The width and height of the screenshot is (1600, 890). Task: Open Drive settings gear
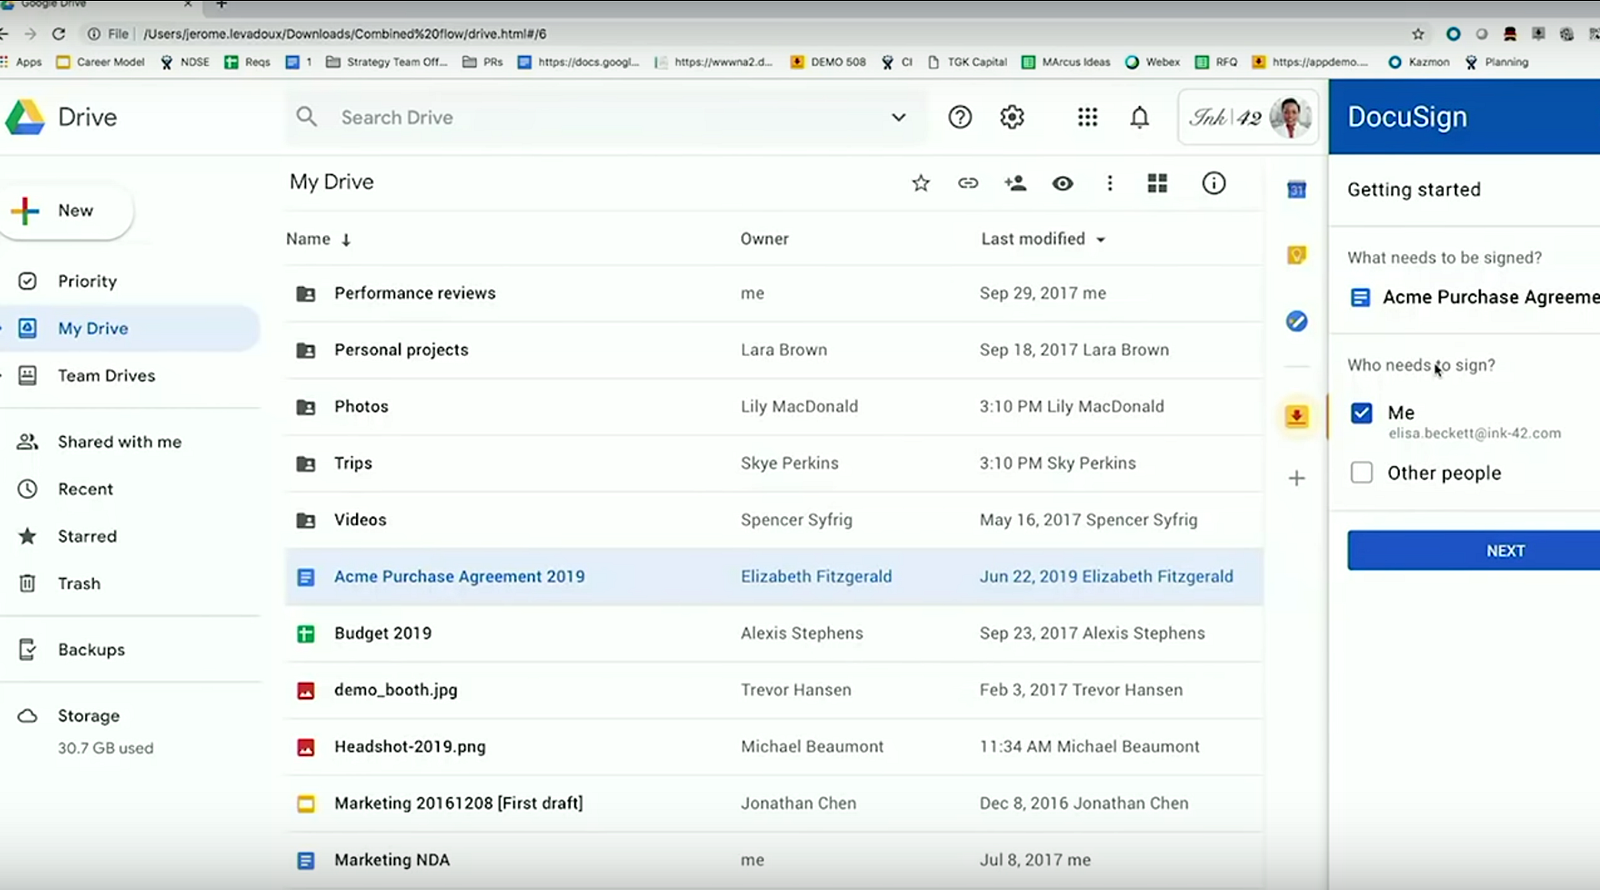click(x=1012, y=117)
